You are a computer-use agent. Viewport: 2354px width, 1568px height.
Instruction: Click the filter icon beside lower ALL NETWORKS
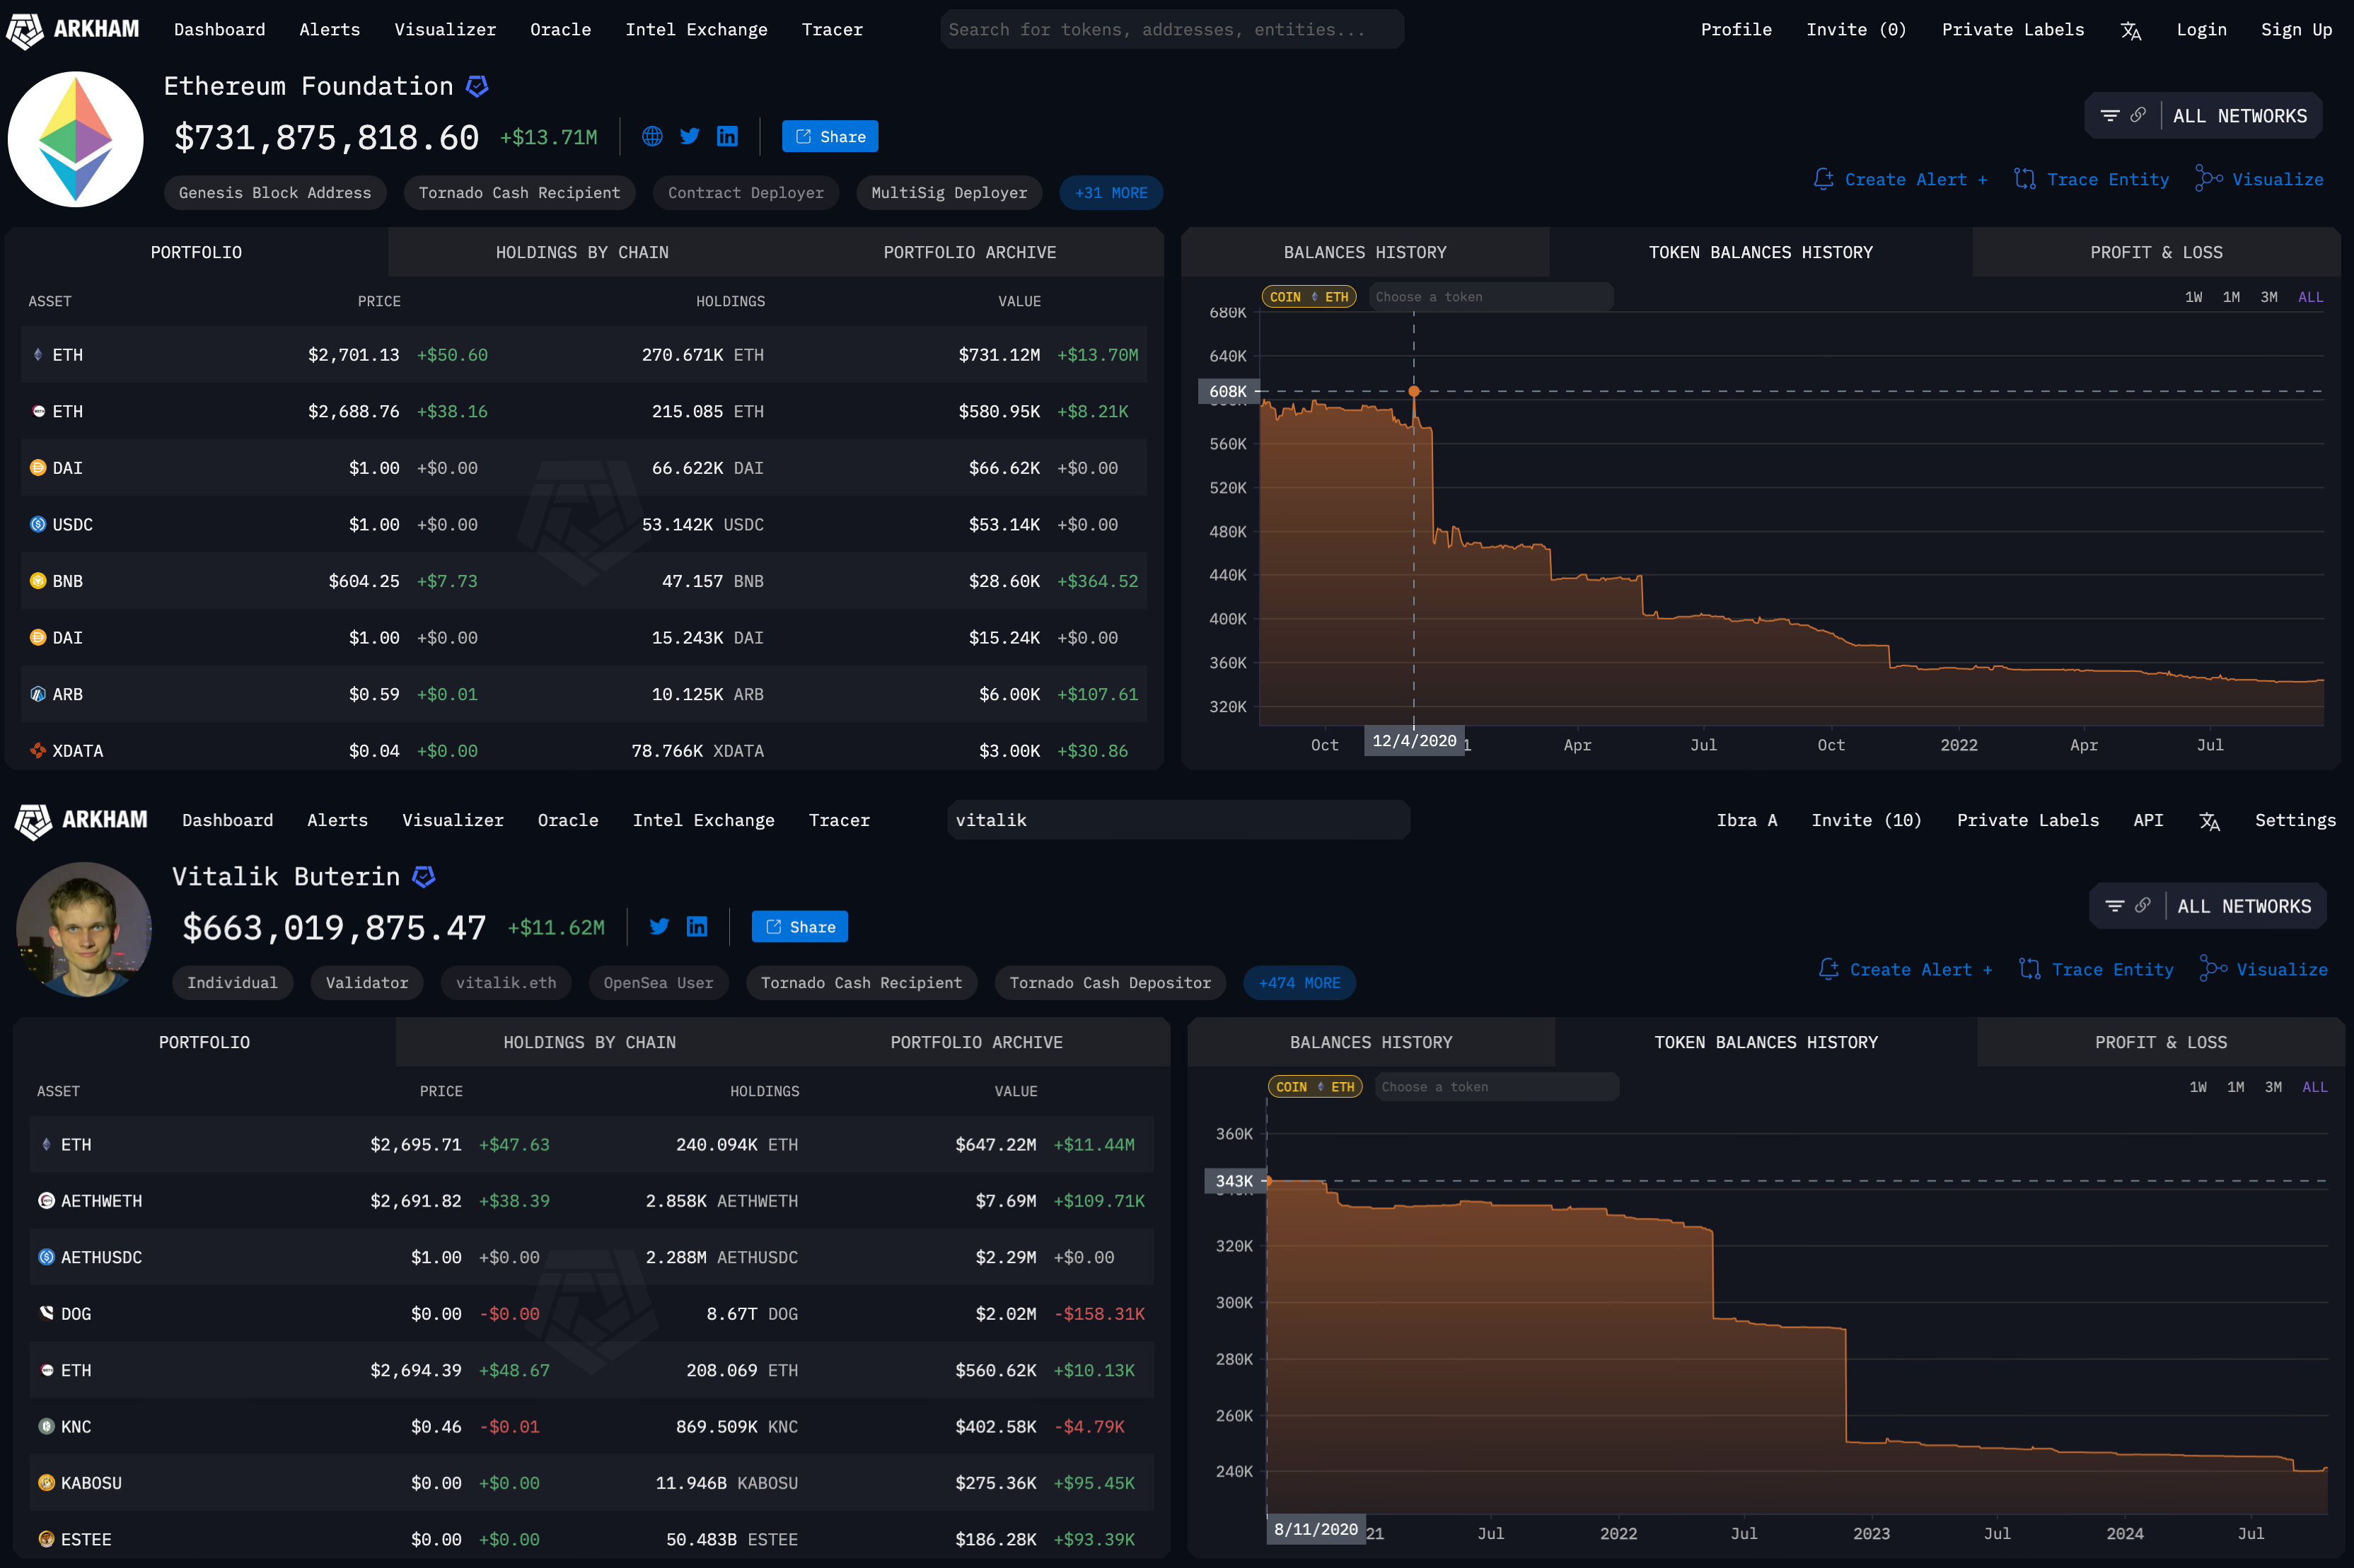click(2115, 906)
